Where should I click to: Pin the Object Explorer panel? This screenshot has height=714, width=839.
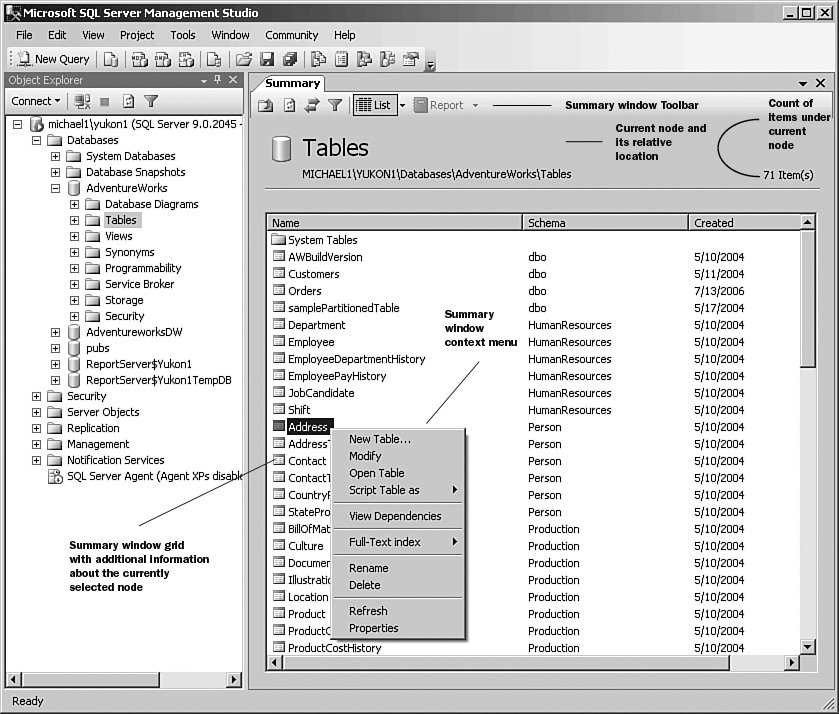coord(217,80)
